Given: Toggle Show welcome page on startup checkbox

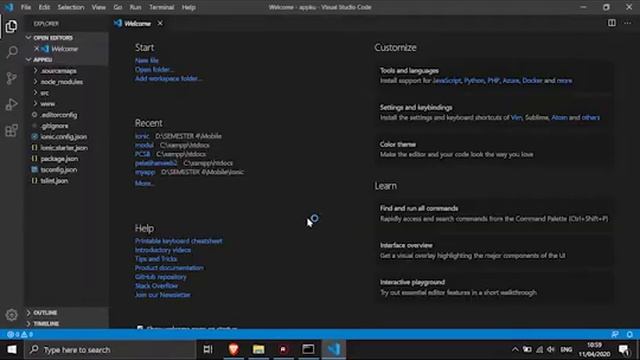Looking at the screenshot, I should (140, 328).
